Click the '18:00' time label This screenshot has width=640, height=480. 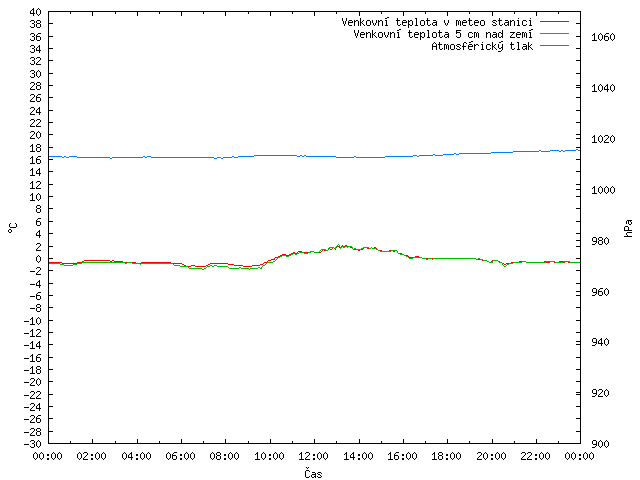pos(447,456)
